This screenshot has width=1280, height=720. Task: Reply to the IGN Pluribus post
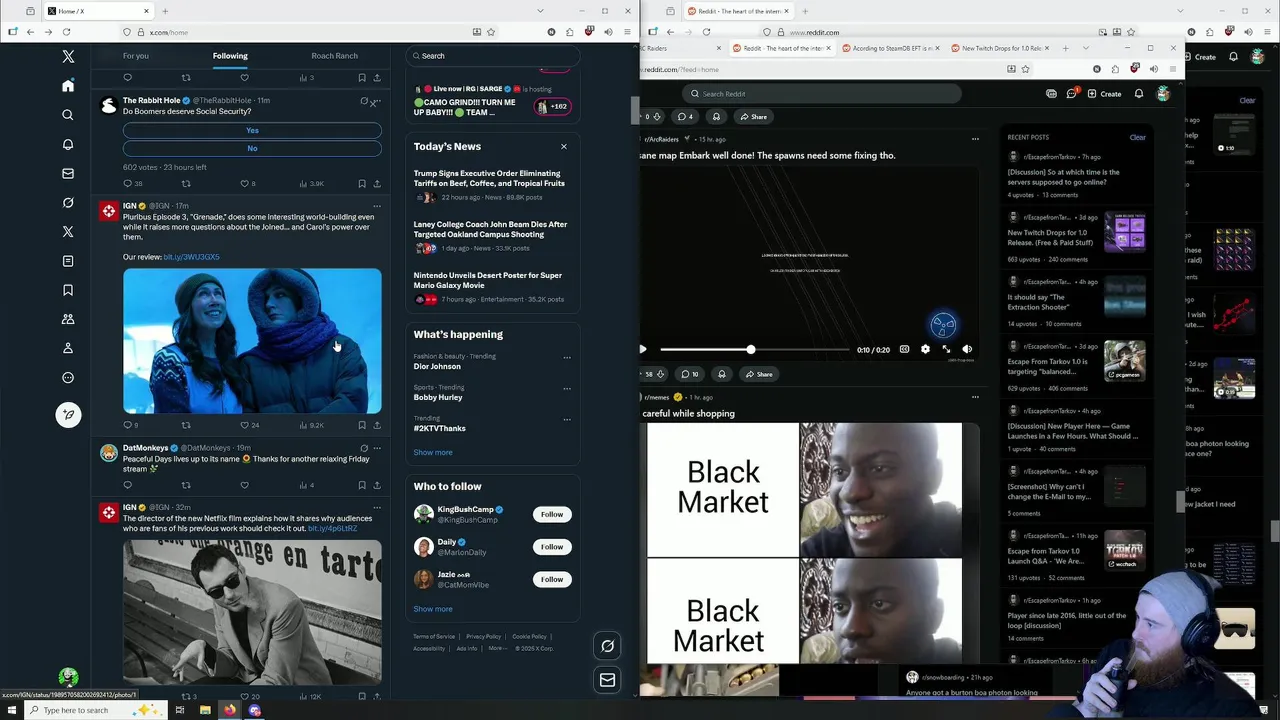[128, 425]
